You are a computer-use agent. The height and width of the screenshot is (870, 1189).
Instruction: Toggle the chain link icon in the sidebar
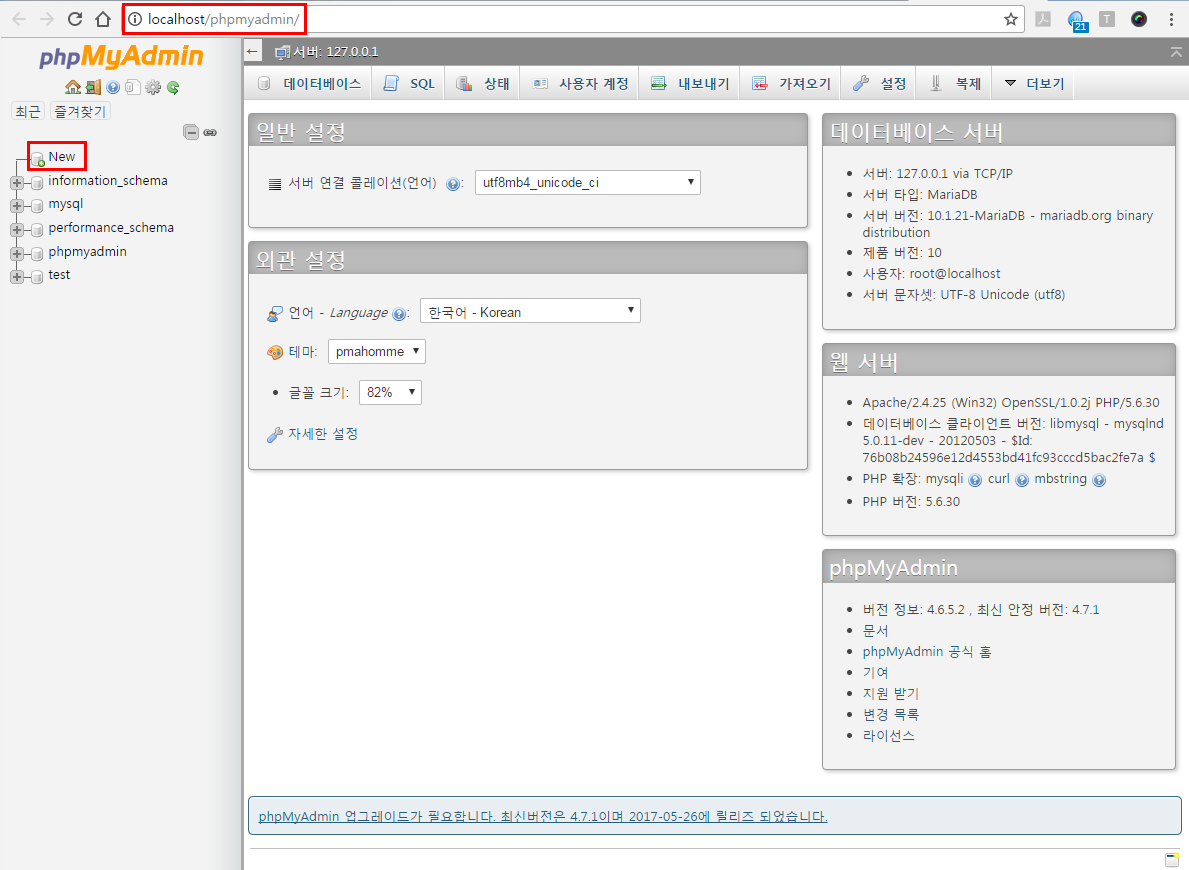click(210, 133)
